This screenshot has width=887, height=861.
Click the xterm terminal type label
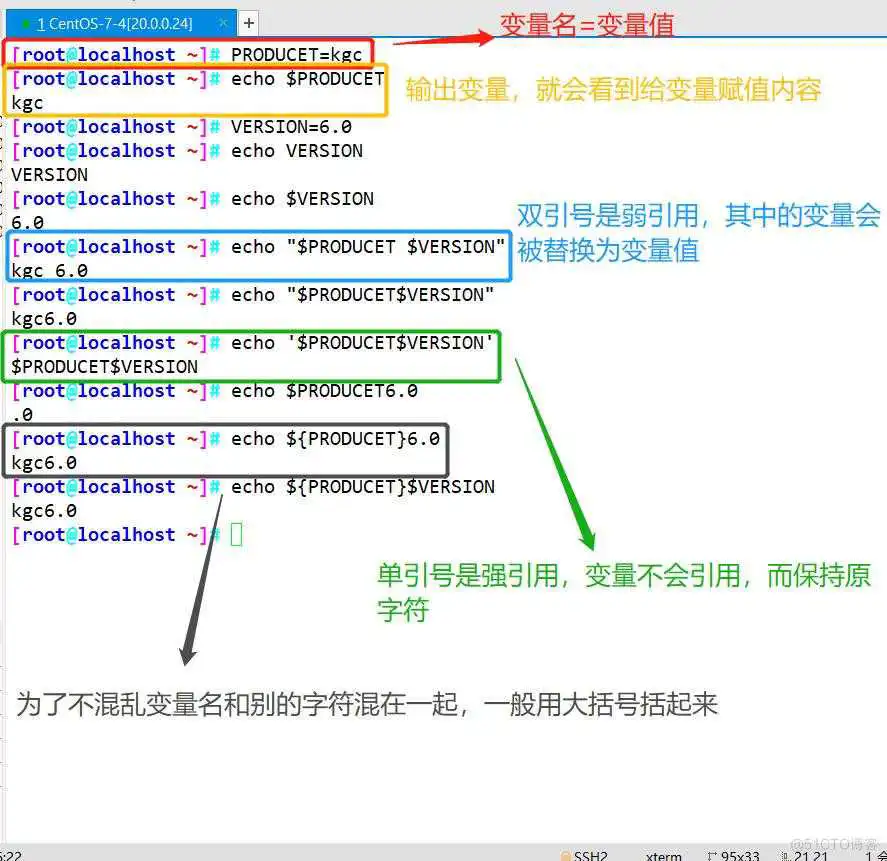point(664,856)
